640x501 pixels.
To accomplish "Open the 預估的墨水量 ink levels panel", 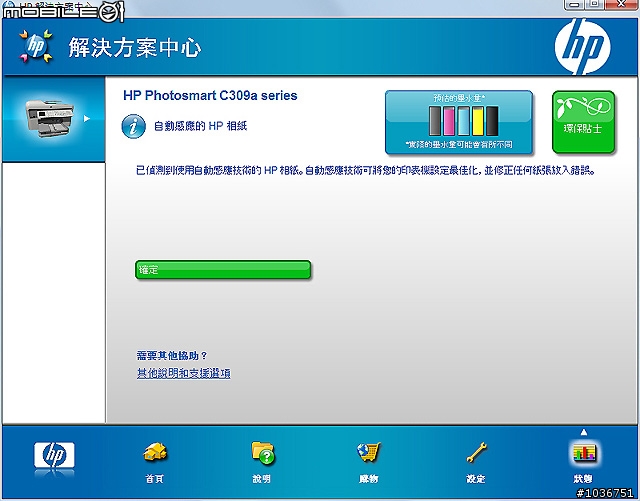I will tap(459, 122).
